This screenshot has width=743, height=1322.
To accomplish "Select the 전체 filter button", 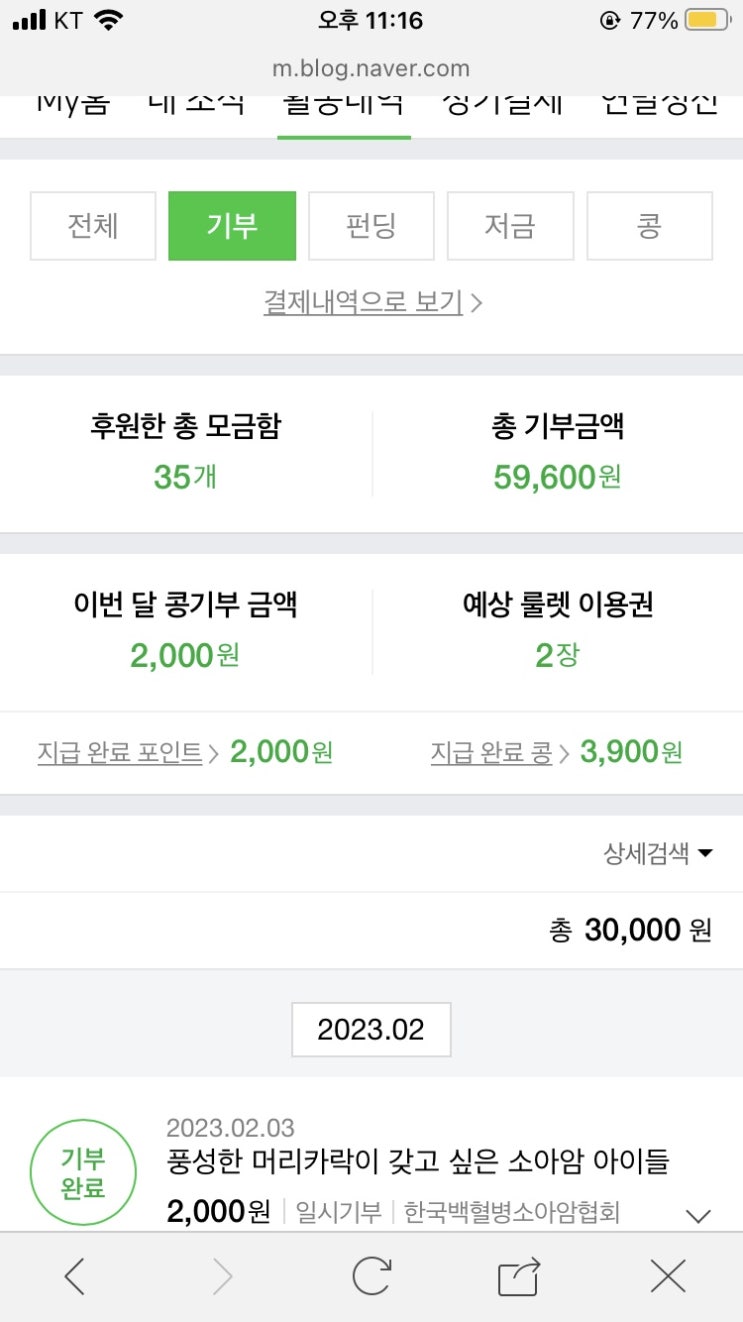I will [93, 226].
